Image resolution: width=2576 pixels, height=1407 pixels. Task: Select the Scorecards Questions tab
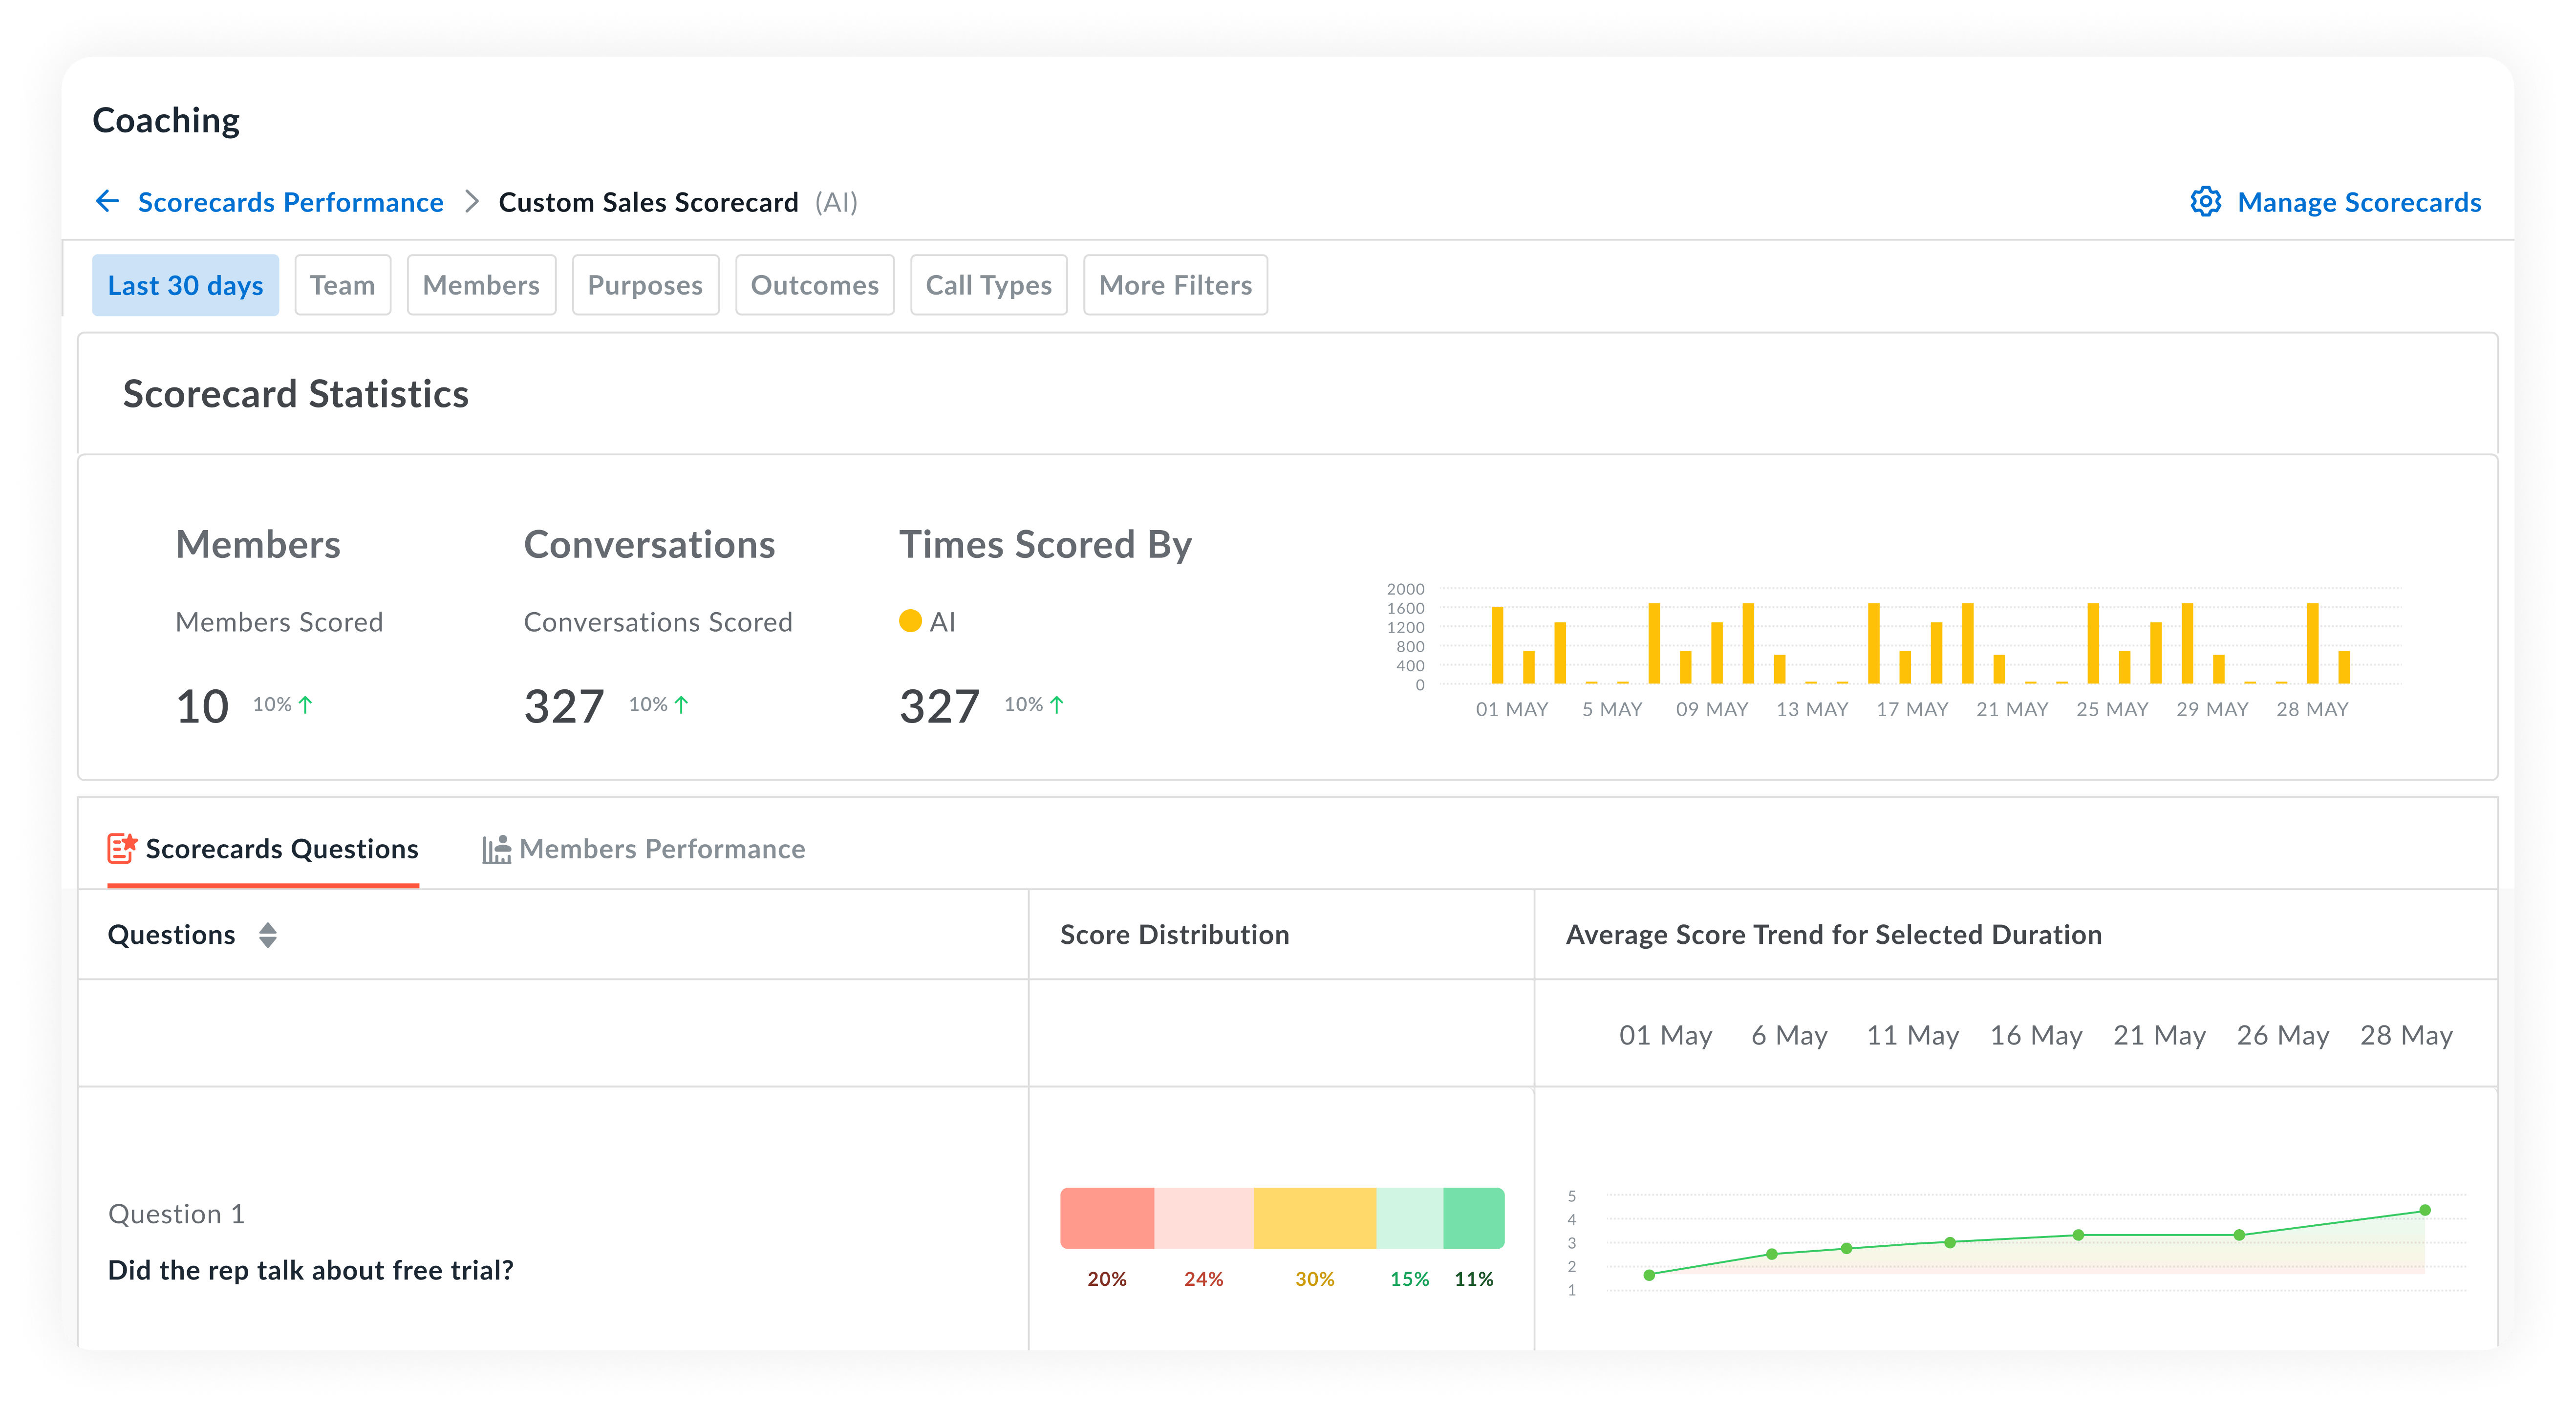coord(281,849)
